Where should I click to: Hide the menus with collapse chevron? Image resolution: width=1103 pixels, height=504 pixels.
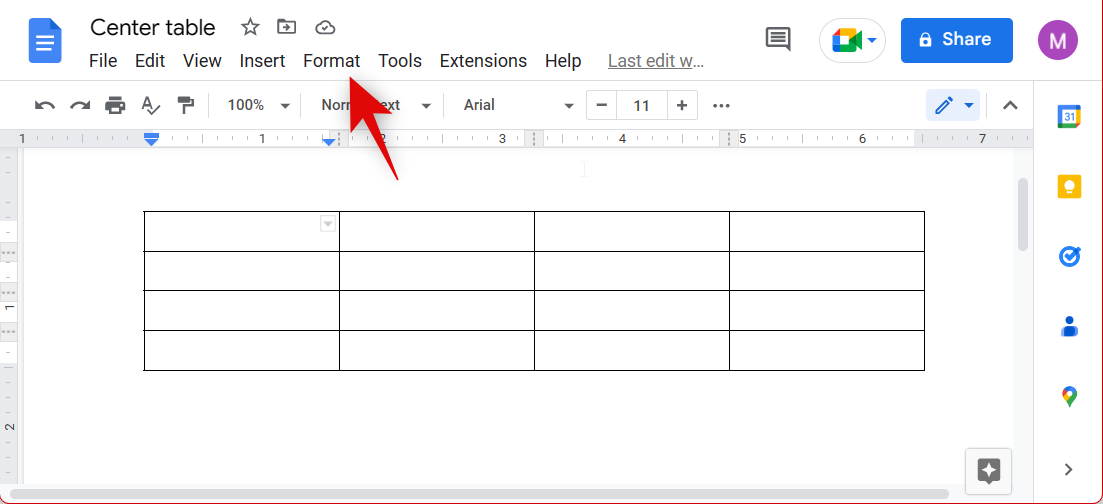tap(1010, 106)
